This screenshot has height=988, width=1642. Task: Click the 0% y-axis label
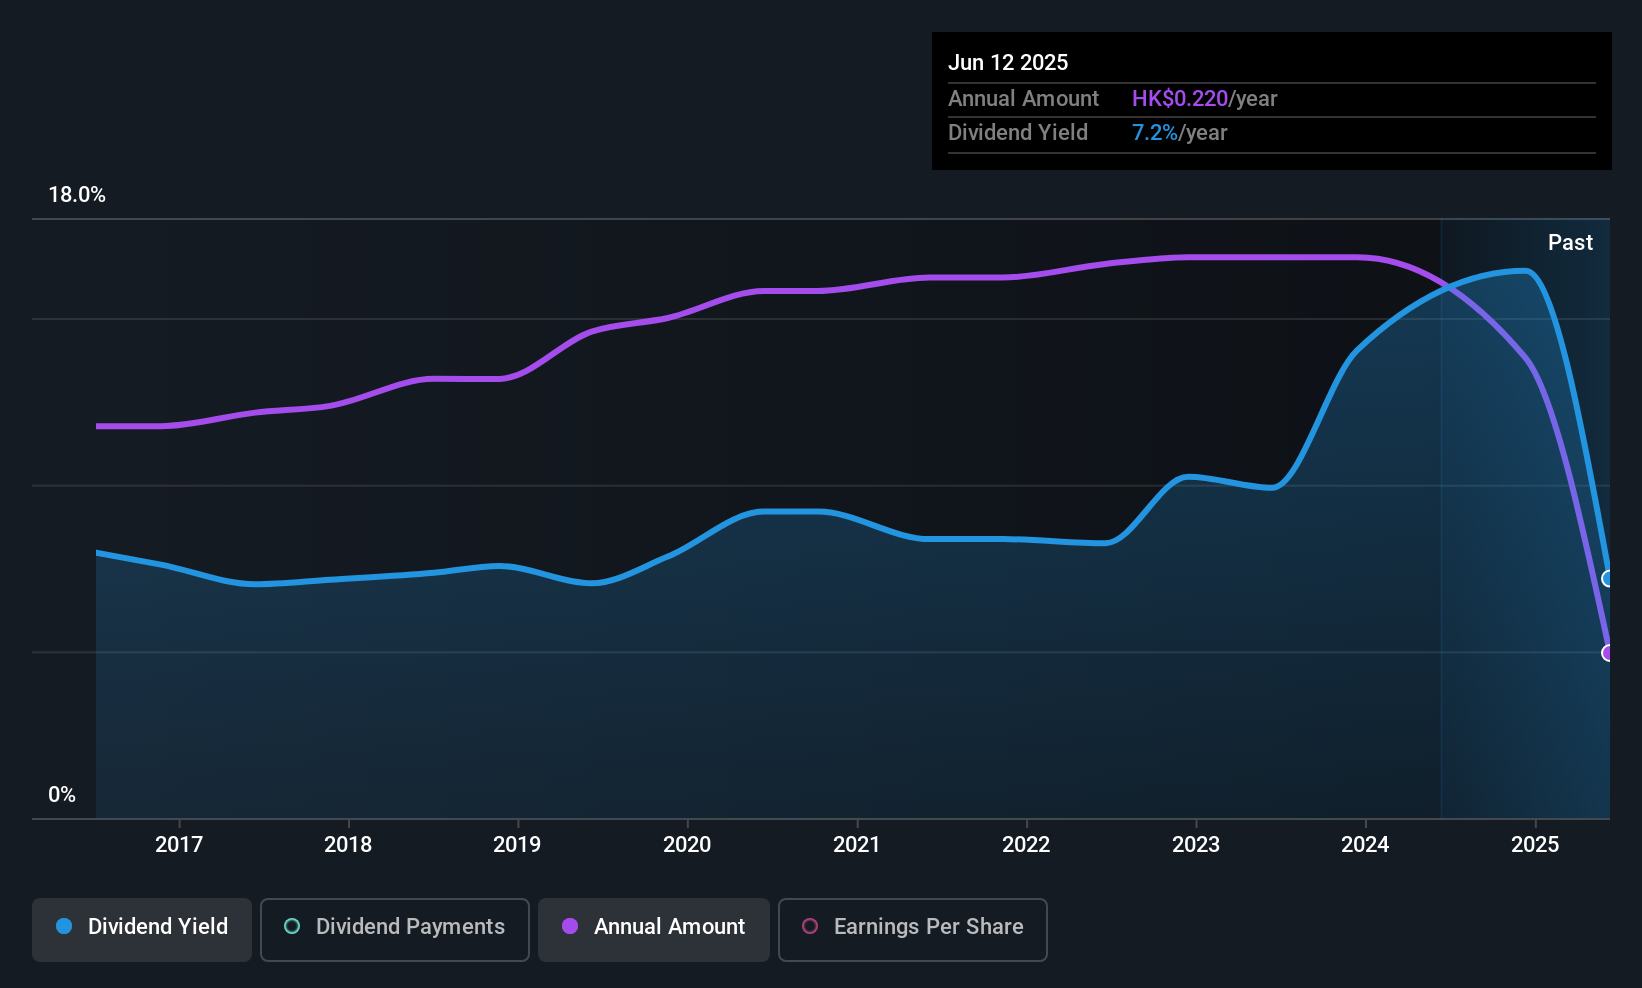[62, 794]
